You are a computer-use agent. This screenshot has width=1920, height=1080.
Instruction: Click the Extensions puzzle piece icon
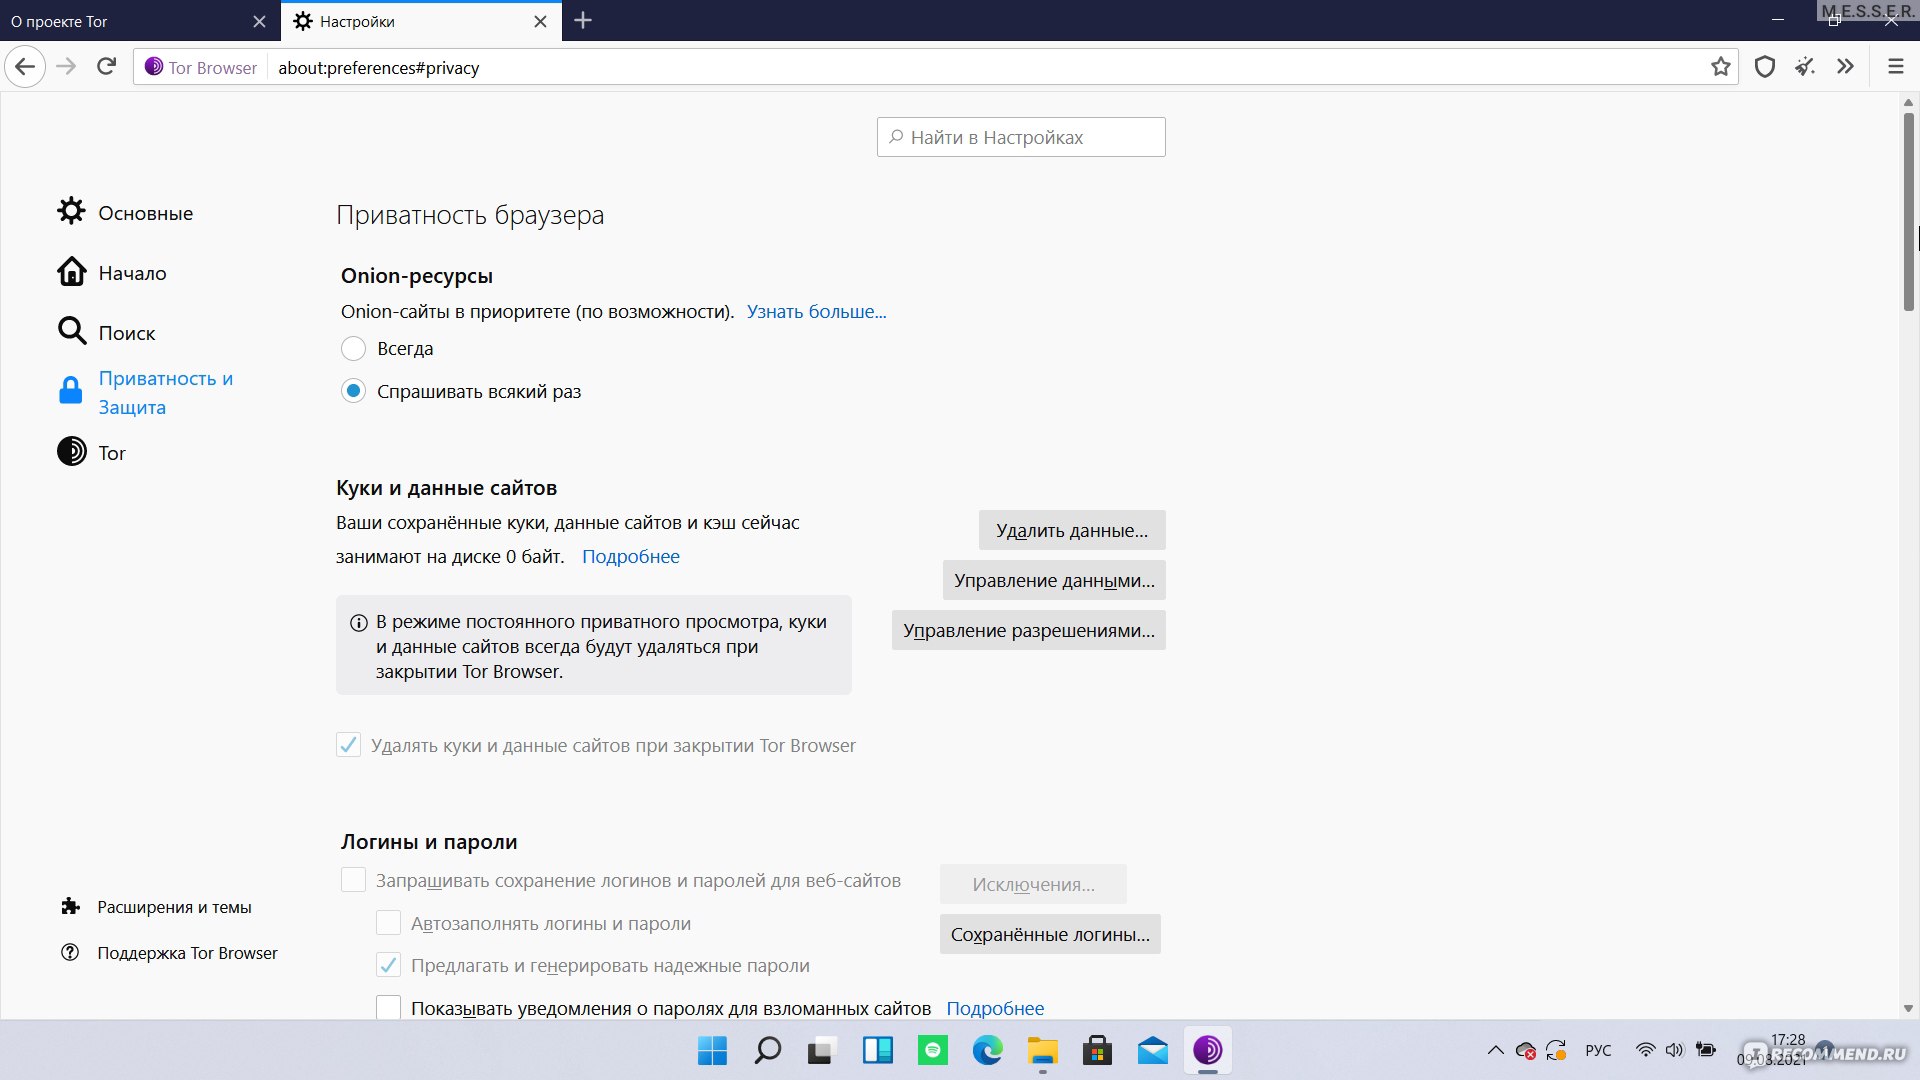click(x=73, y=906)
